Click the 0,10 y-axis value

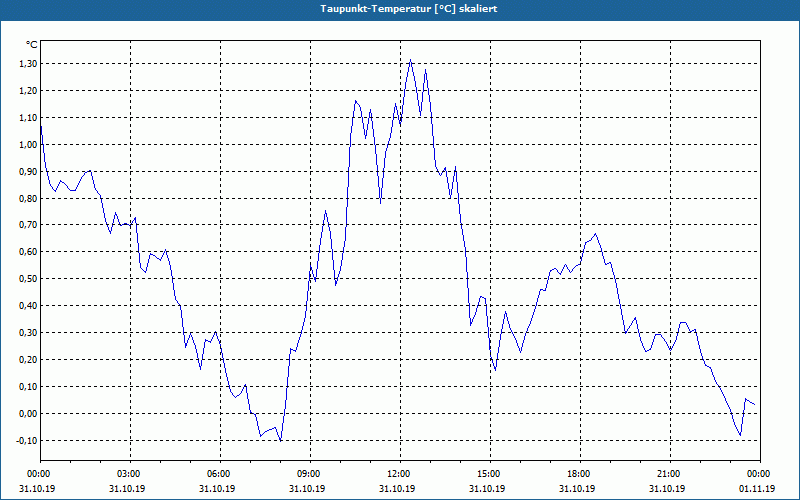[x=28, y=387]
